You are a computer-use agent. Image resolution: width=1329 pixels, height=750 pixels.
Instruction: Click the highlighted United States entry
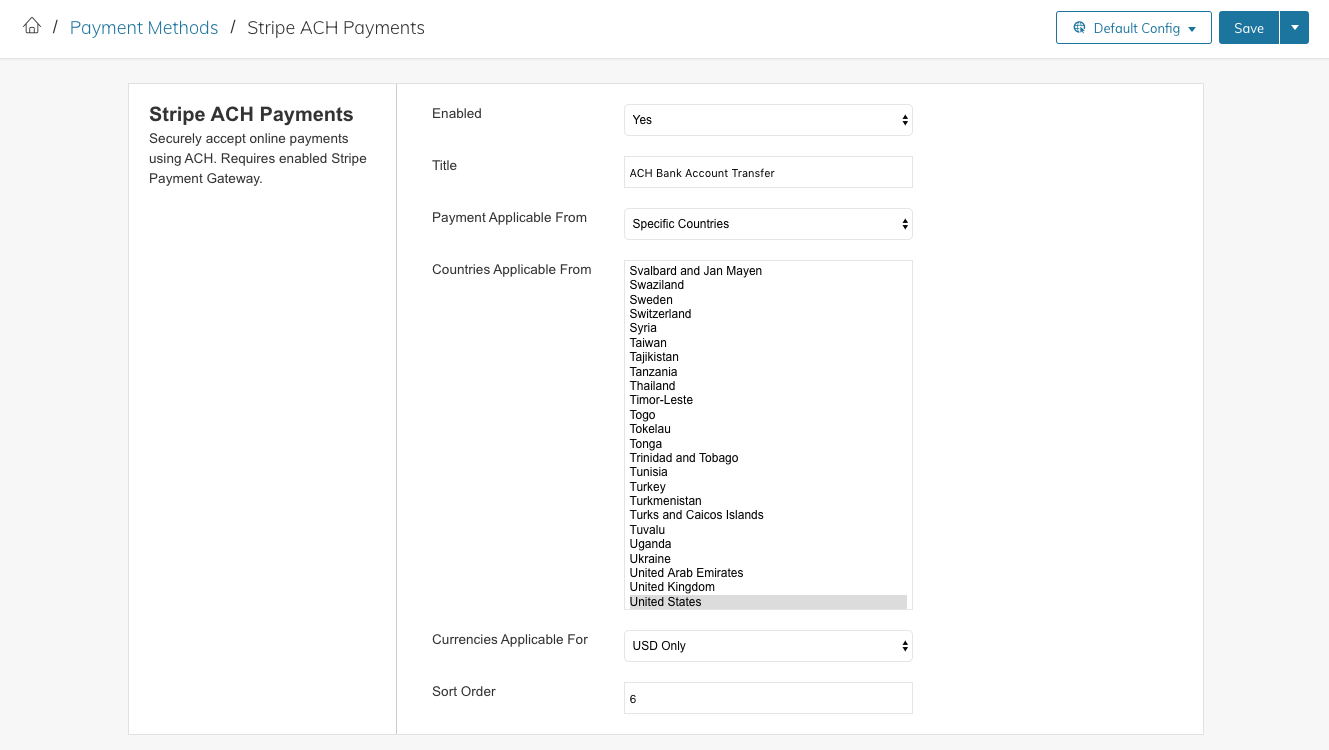pos(766,602)
